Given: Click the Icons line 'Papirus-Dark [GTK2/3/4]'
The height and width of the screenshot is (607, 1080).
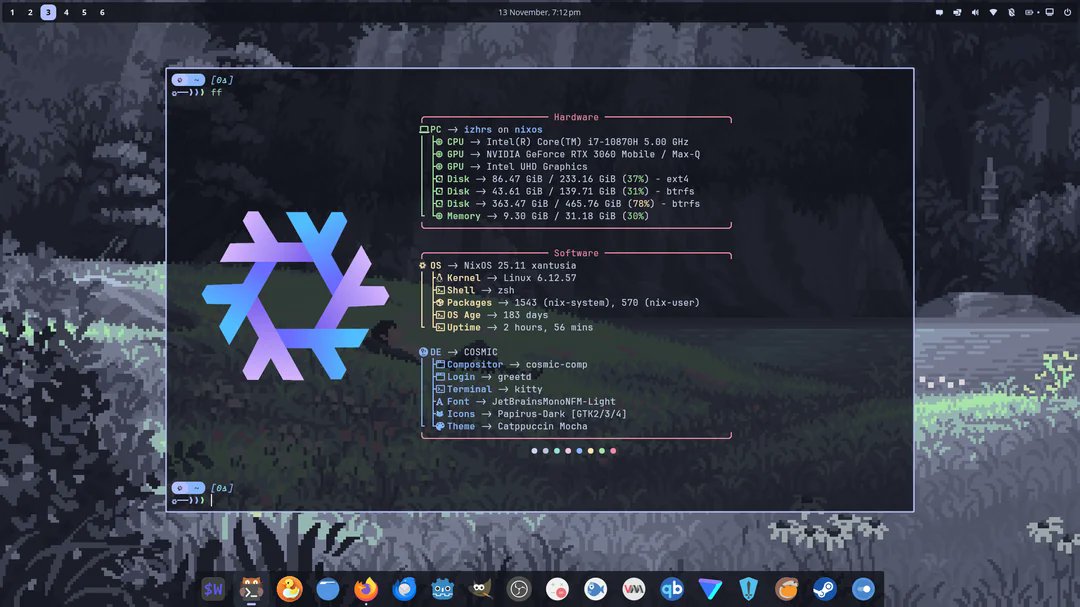Looking at the screenshot, I should coord(530,414).
